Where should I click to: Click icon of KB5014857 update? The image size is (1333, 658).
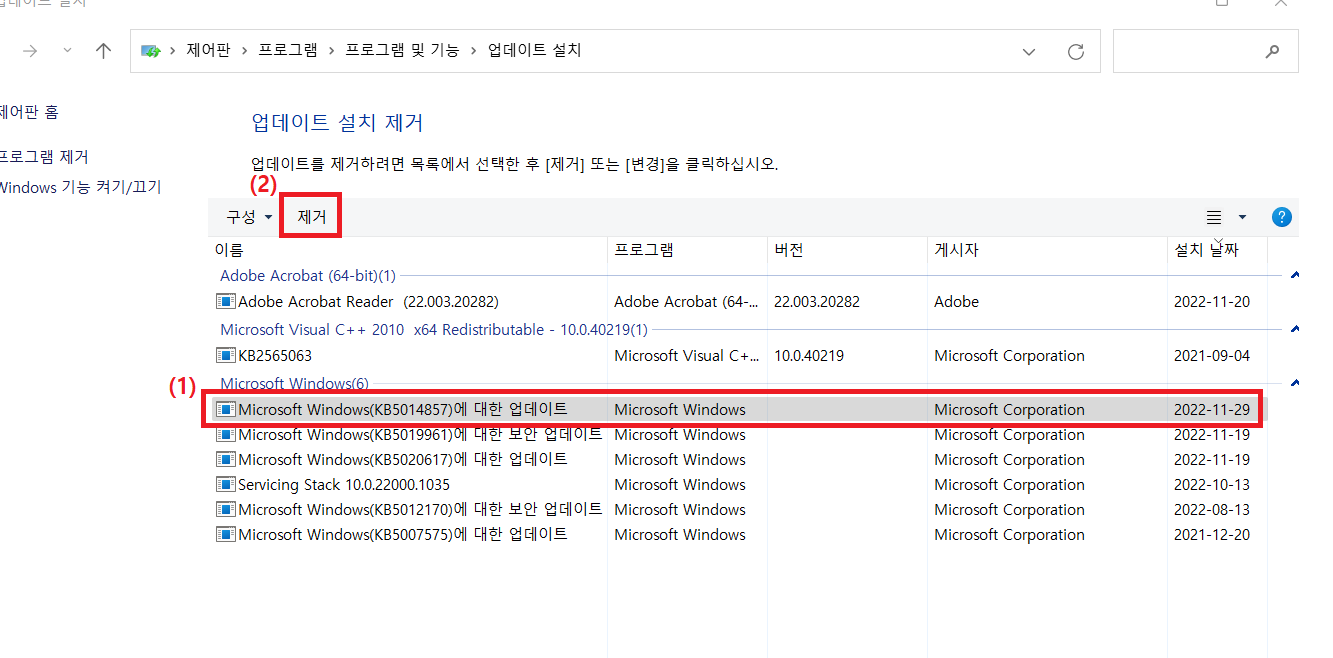point(225,410)
